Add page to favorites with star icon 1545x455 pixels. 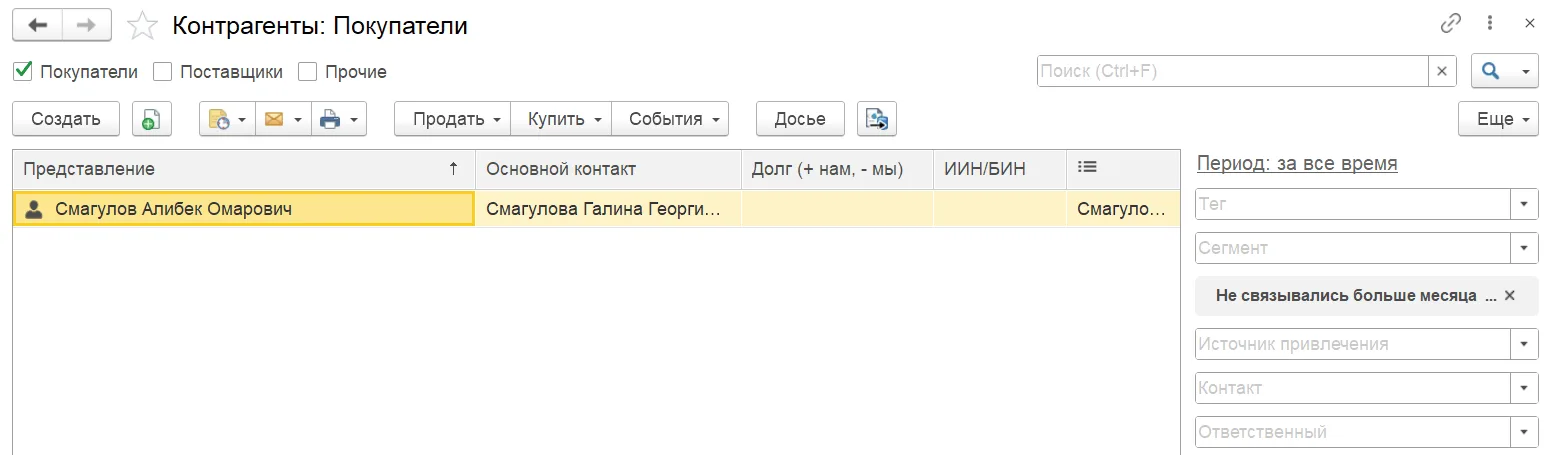143,26
